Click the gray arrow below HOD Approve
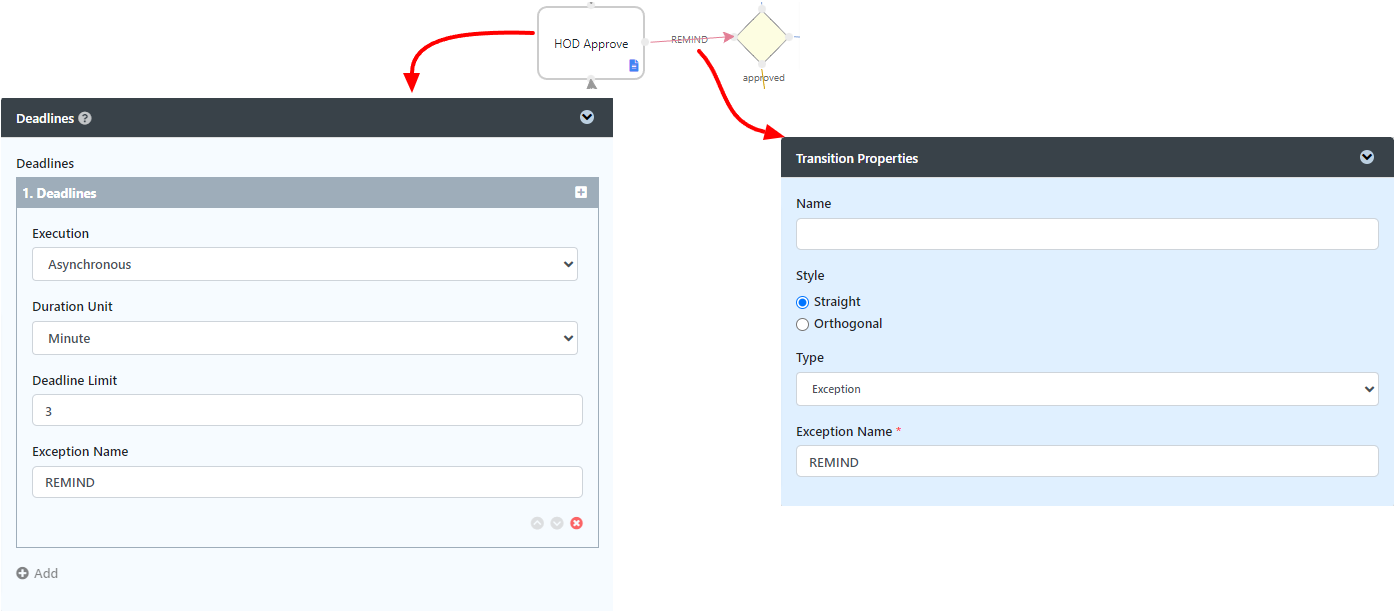 (592, 84)
